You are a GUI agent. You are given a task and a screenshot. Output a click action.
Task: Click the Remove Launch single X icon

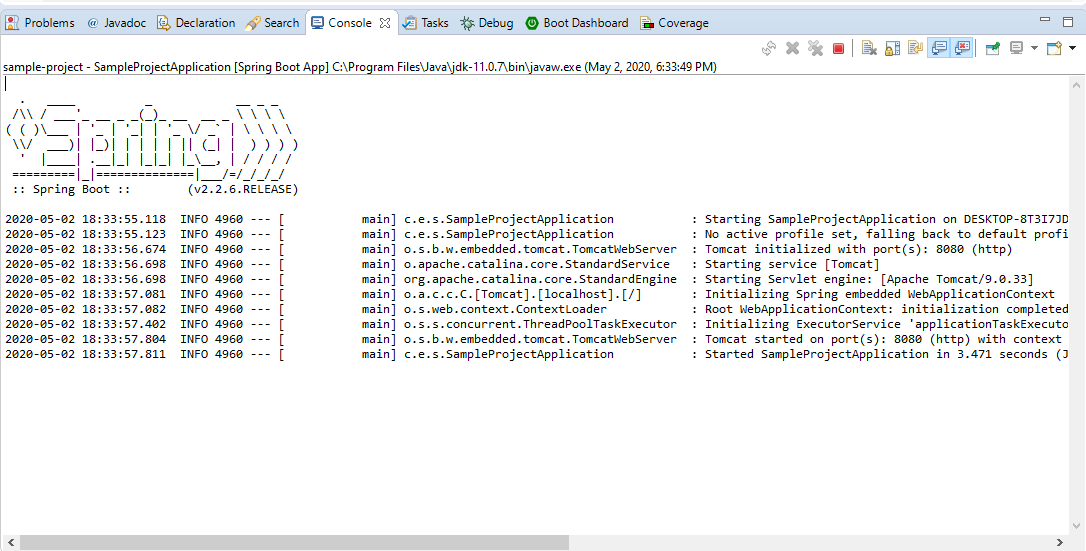tap(792, 48)
